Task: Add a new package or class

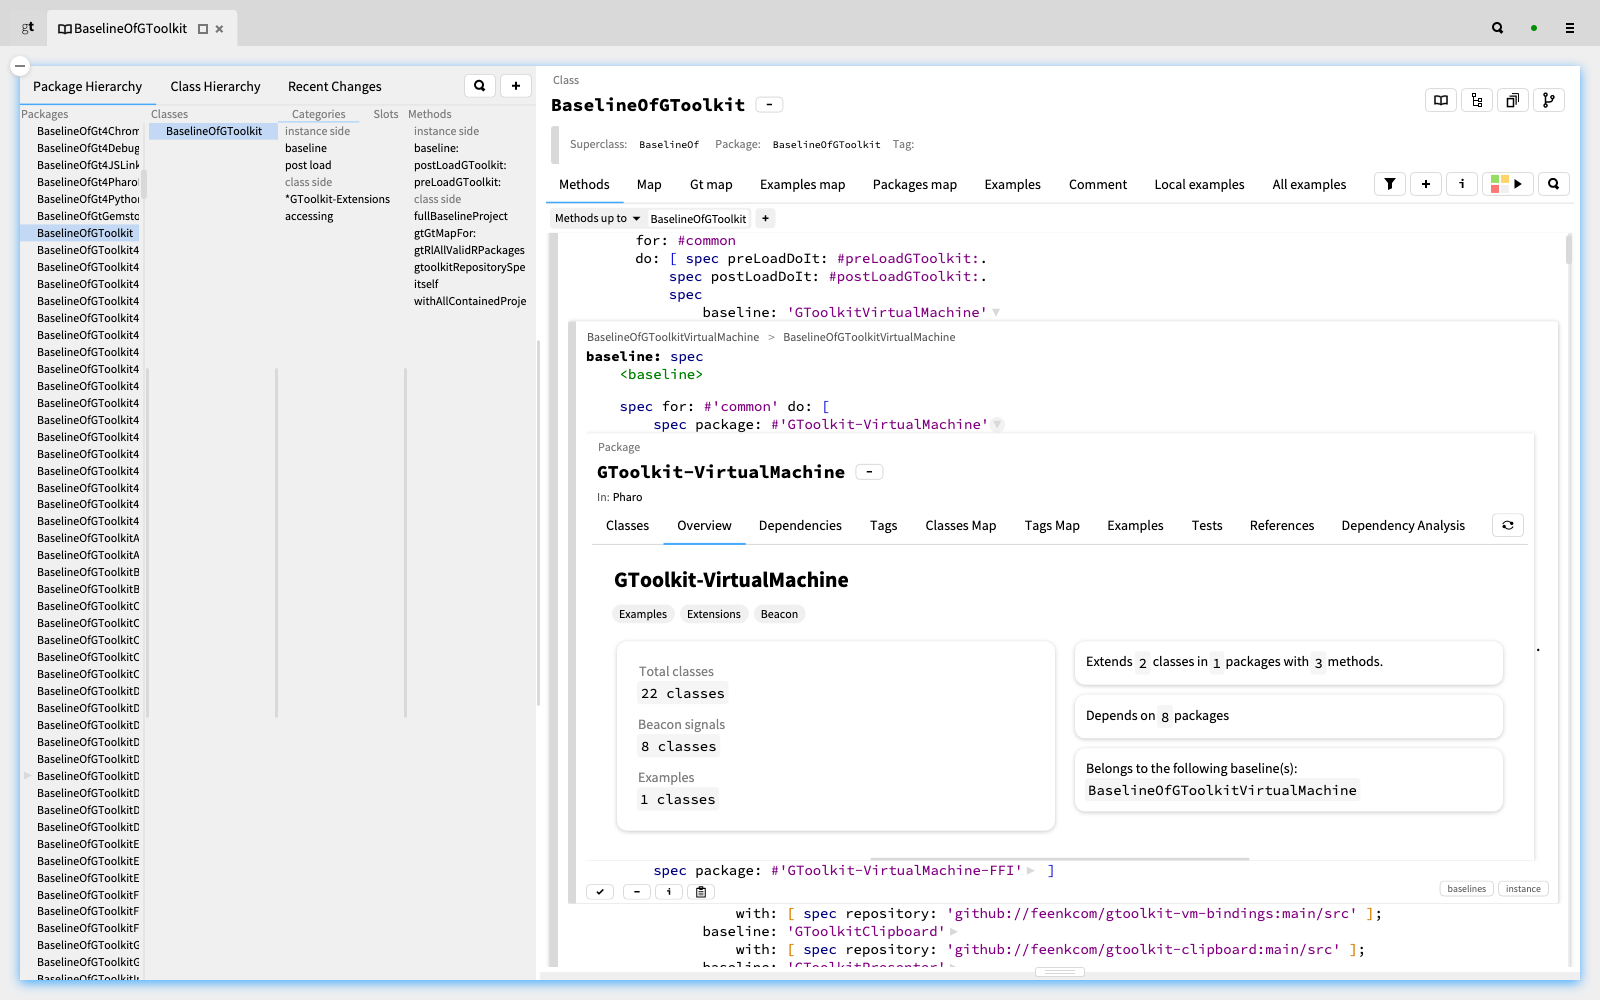Action: pos(516,86)
